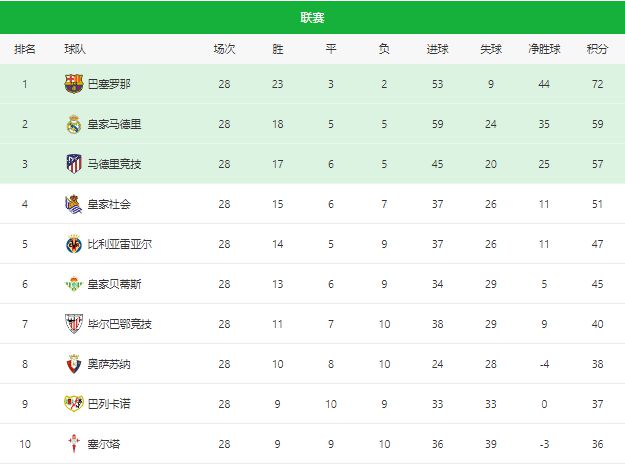Image resolution: width=625 pixels, height=466 pixels.
Task: Click the Osasuna crest icon
Action: pos(73,364)
